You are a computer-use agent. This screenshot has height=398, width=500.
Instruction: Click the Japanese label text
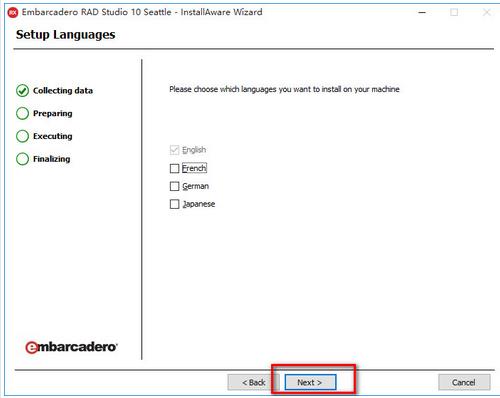[199, 204]
